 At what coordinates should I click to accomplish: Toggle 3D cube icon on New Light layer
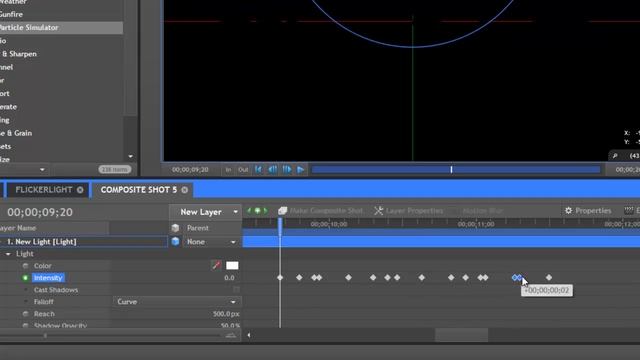(x=176, y=241)
